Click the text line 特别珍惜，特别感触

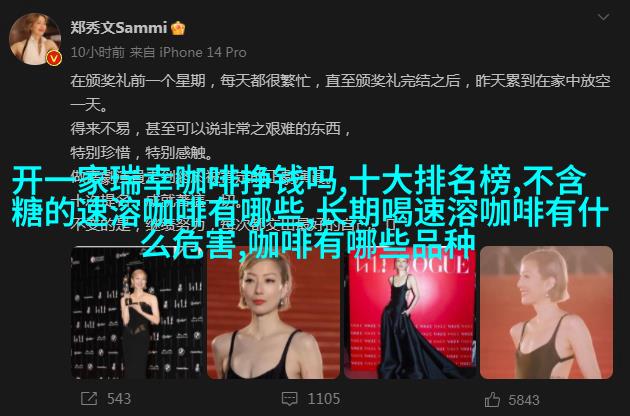coord(141,153)
